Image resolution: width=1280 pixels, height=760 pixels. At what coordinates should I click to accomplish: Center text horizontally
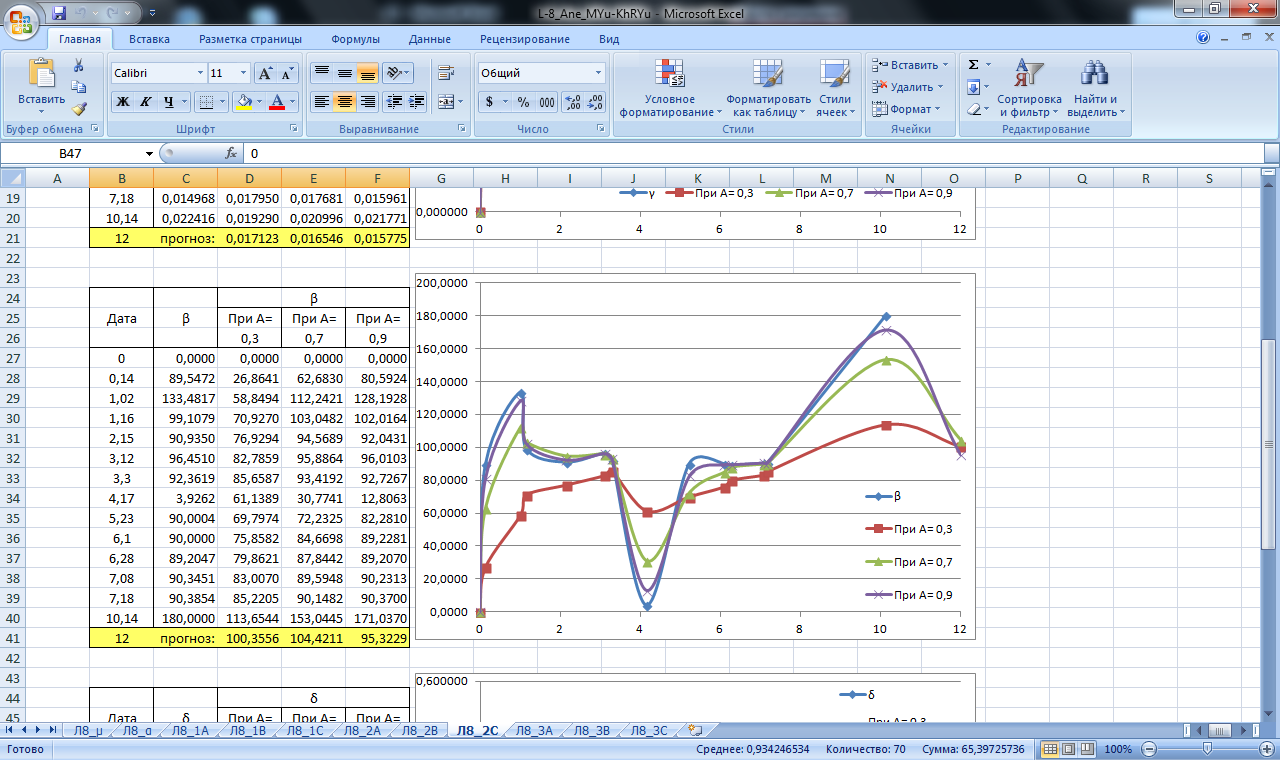pyautogui.click(x=344, y=101)
